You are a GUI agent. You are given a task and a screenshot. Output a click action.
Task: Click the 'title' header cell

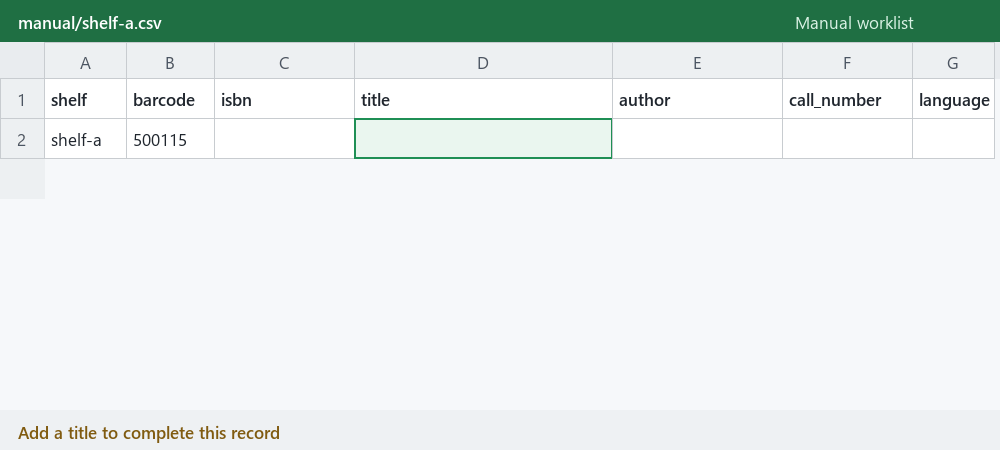[x=483, y=99]
